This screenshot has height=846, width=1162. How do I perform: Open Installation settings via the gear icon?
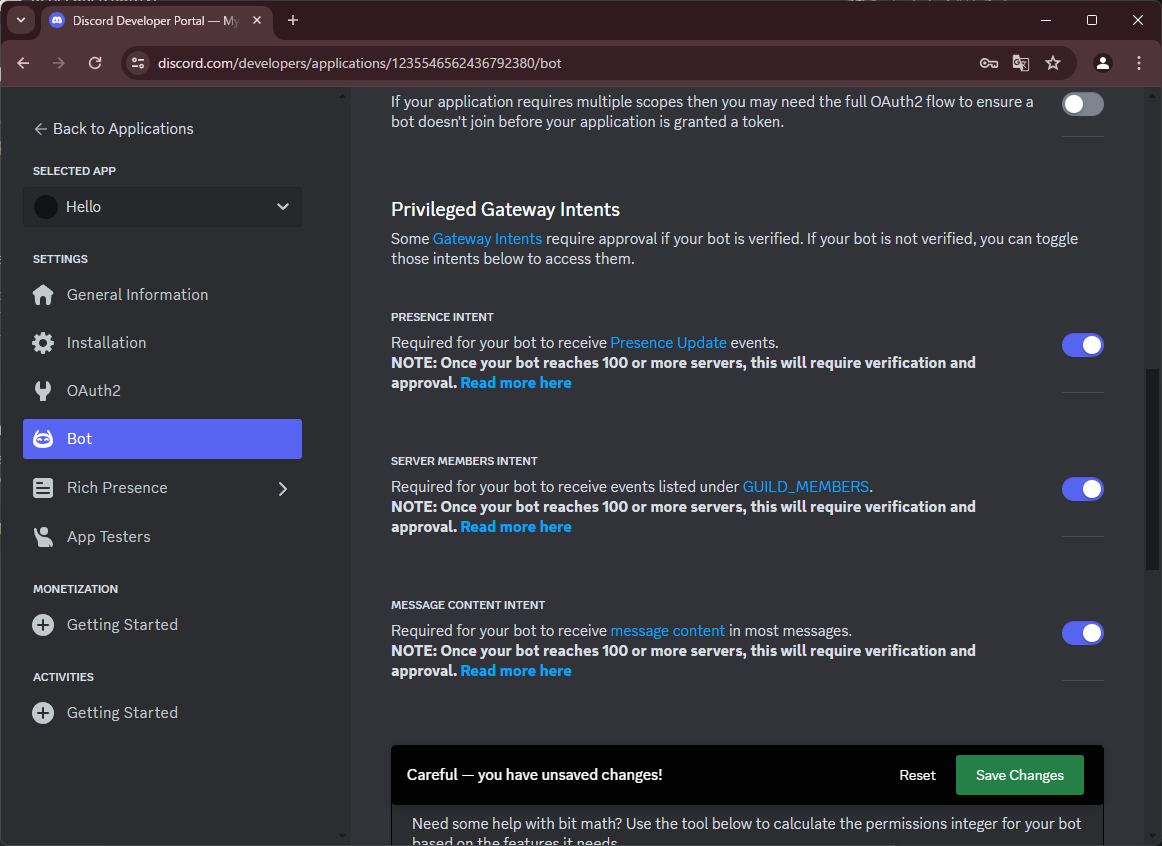pyautogui.click(x=43, y=342)
